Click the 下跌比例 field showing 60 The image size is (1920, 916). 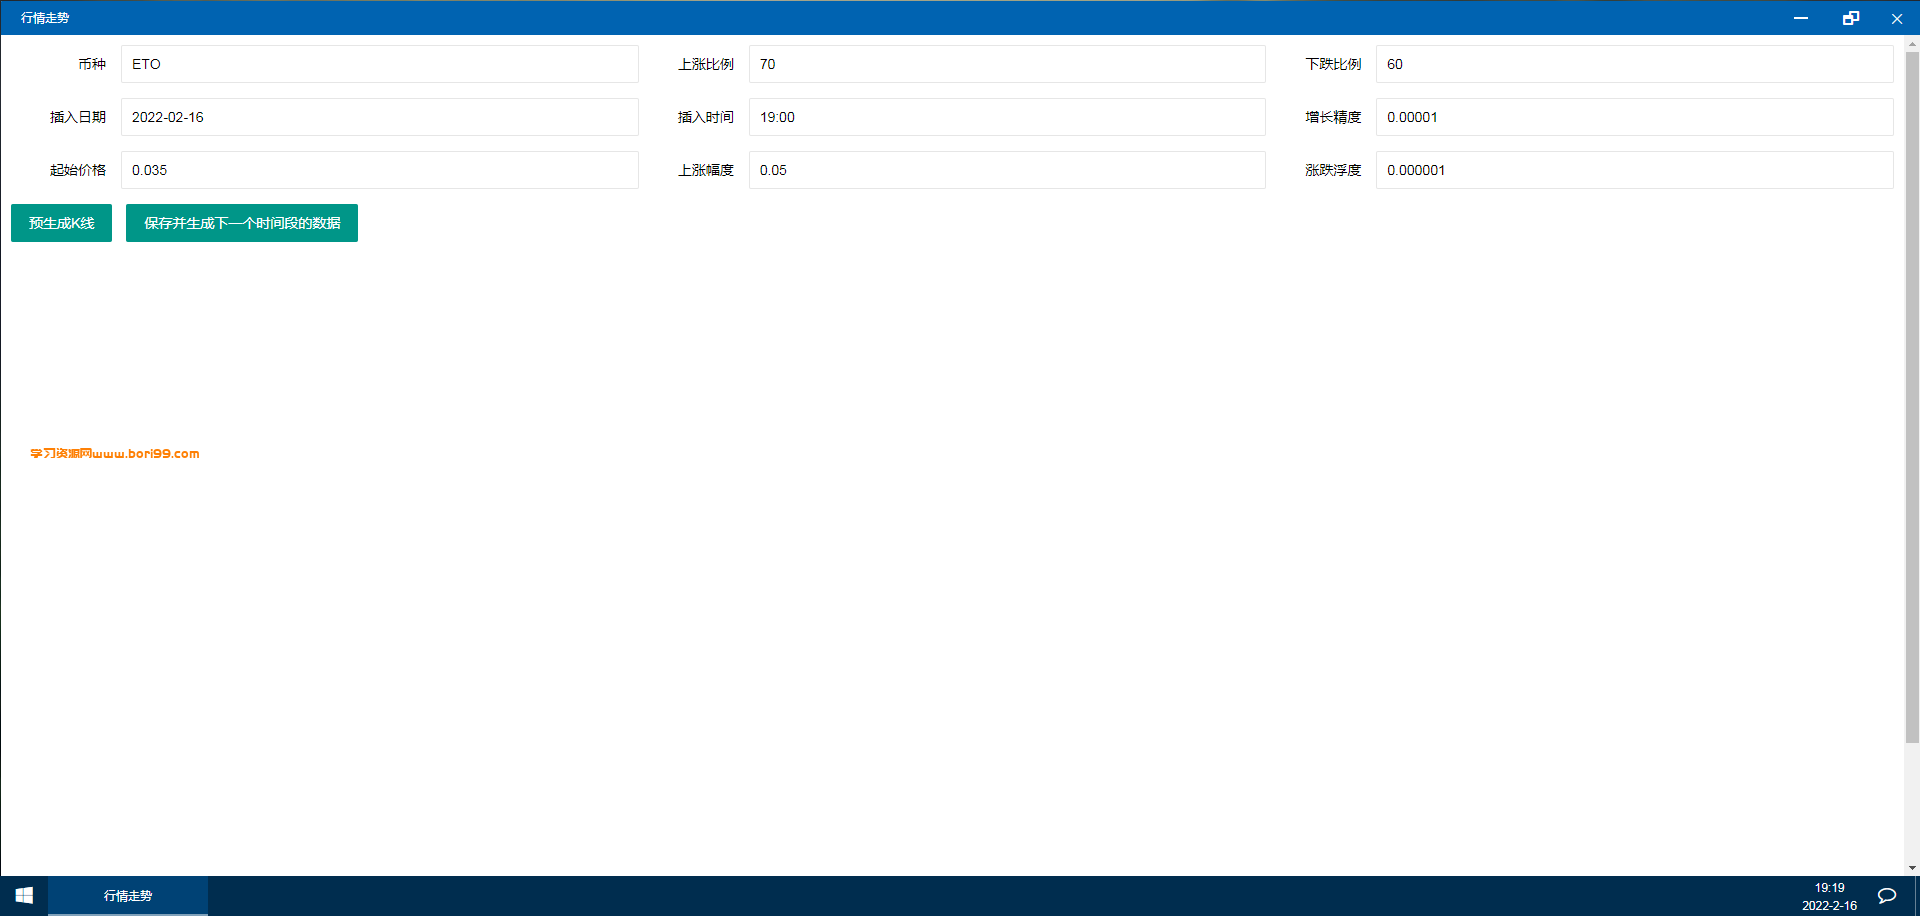tap(1635, 64)
